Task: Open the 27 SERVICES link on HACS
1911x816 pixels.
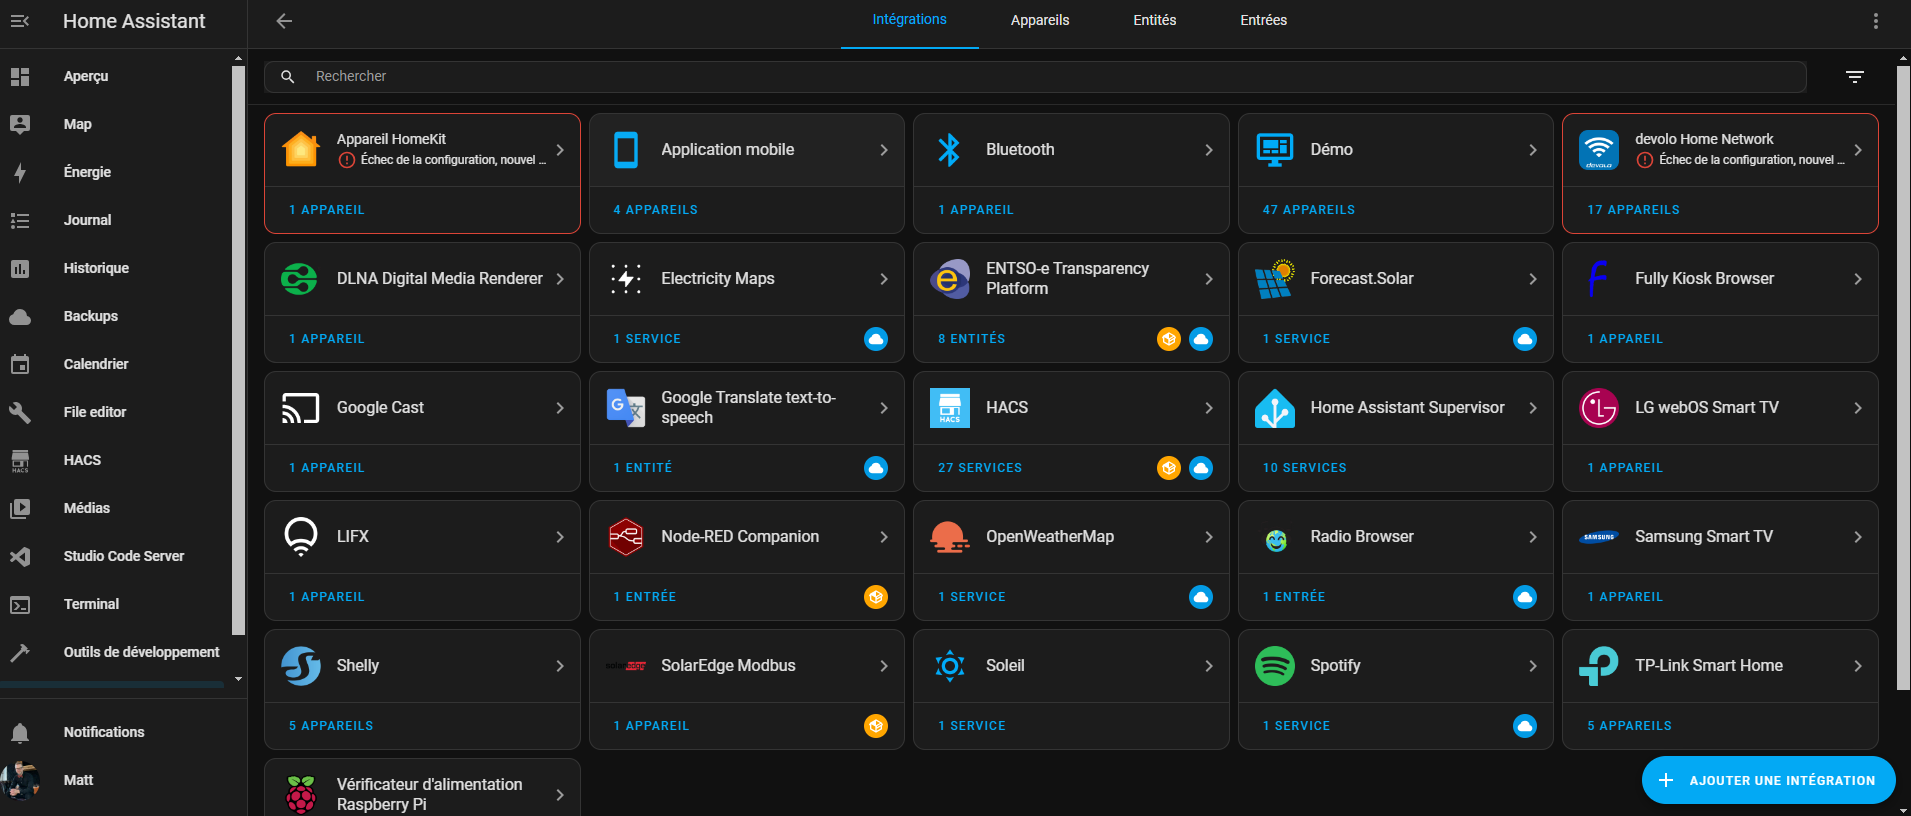Action: coord(980,468)
